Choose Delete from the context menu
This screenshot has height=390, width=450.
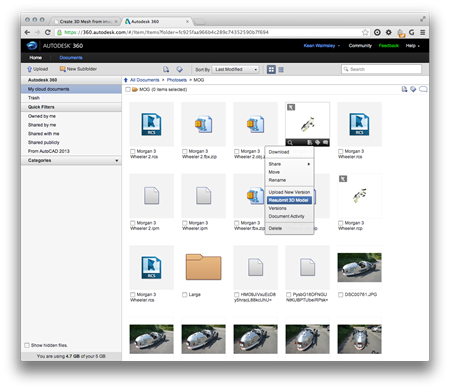289,228
